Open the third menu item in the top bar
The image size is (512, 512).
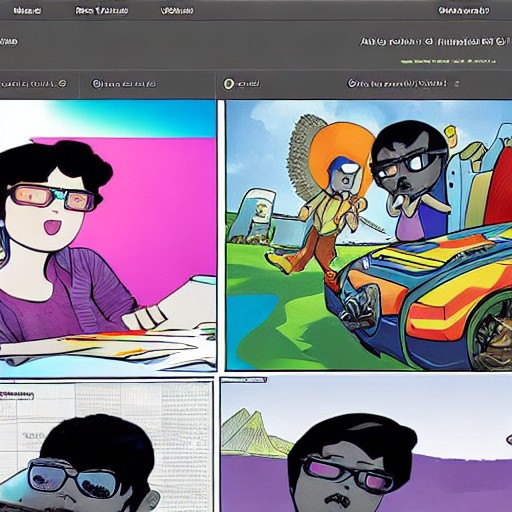(177, 11)
